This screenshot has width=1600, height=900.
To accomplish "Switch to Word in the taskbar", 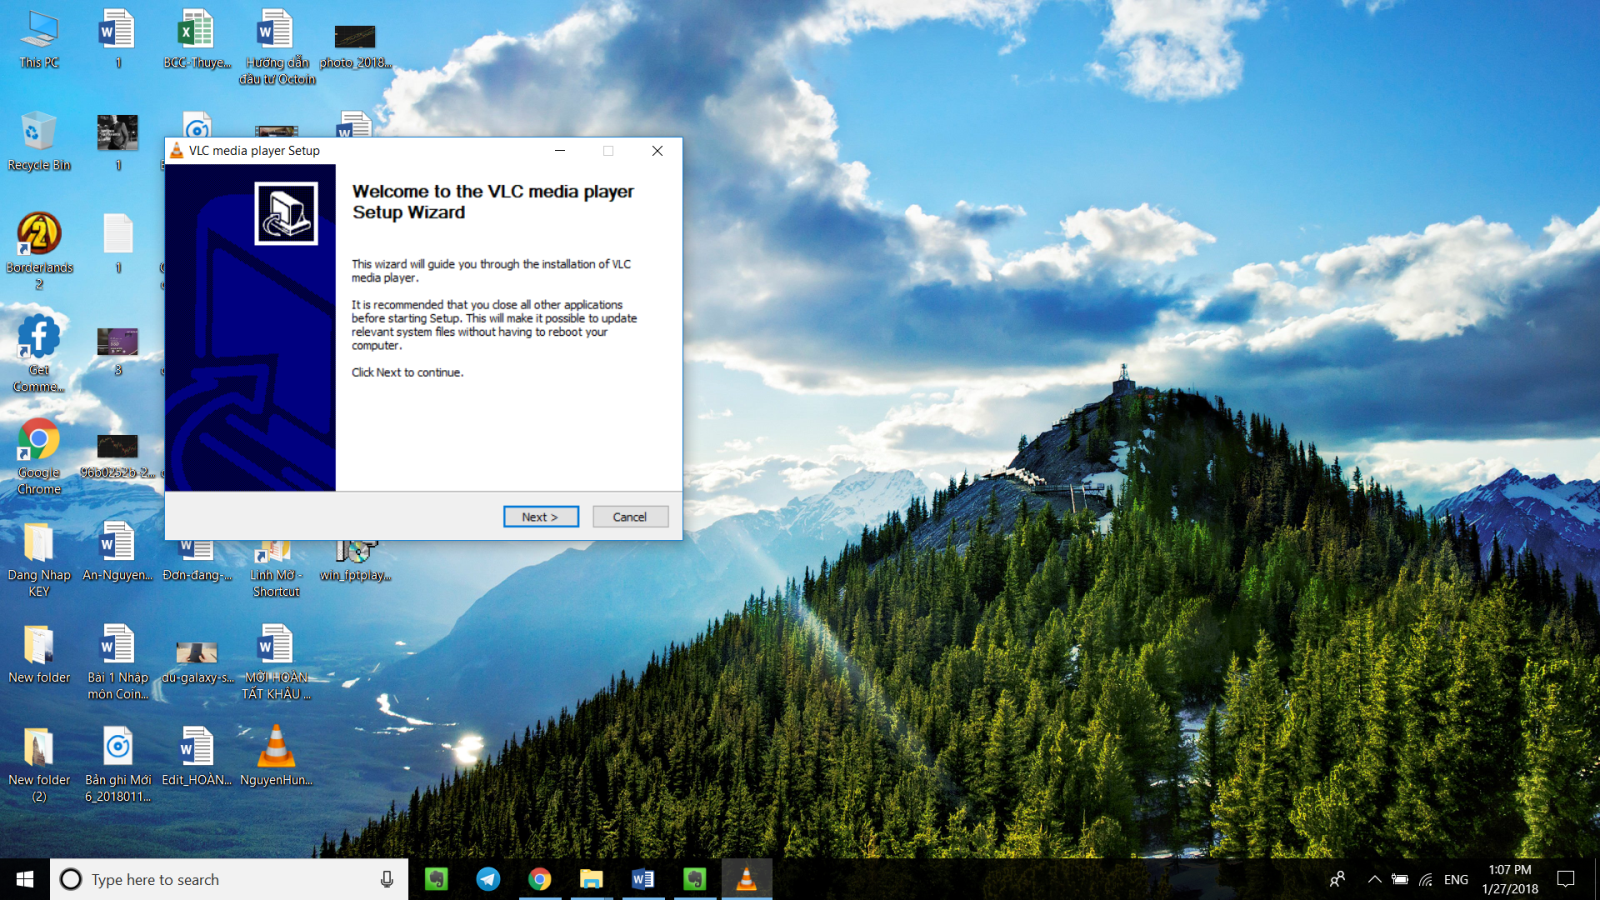I will [643, 879].
